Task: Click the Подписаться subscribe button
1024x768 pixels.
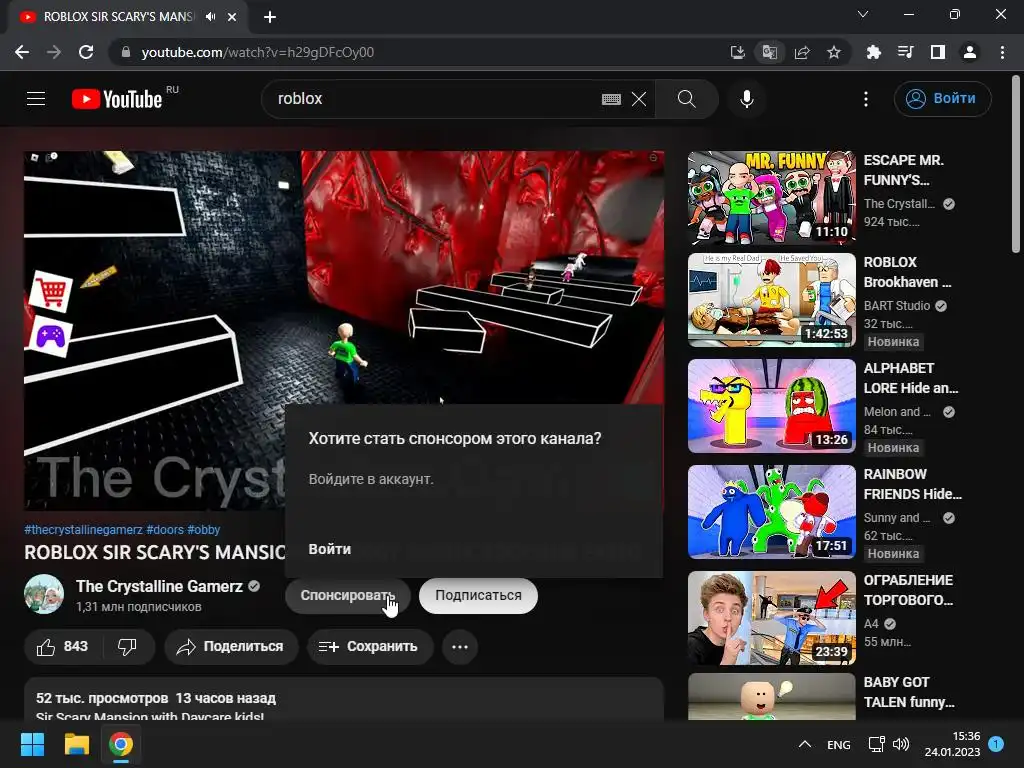Action: pos(478,596)
